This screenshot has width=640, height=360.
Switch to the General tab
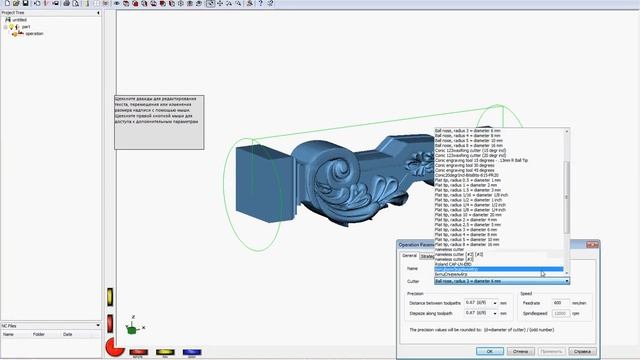409,256
